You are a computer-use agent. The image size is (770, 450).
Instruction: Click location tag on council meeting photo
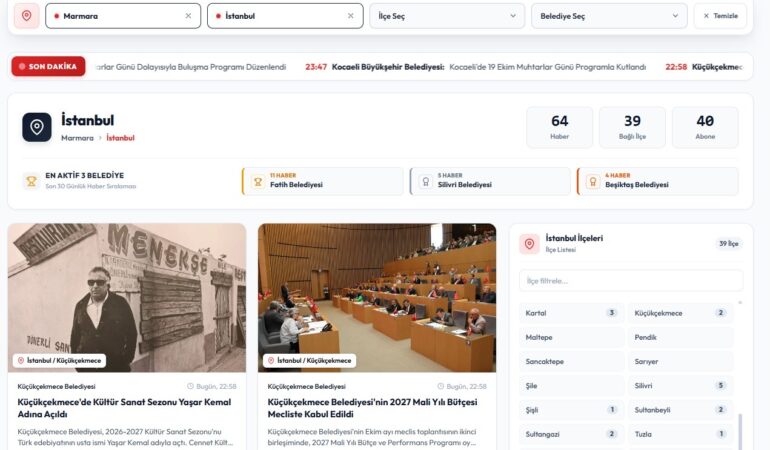[x=310, y=361]
